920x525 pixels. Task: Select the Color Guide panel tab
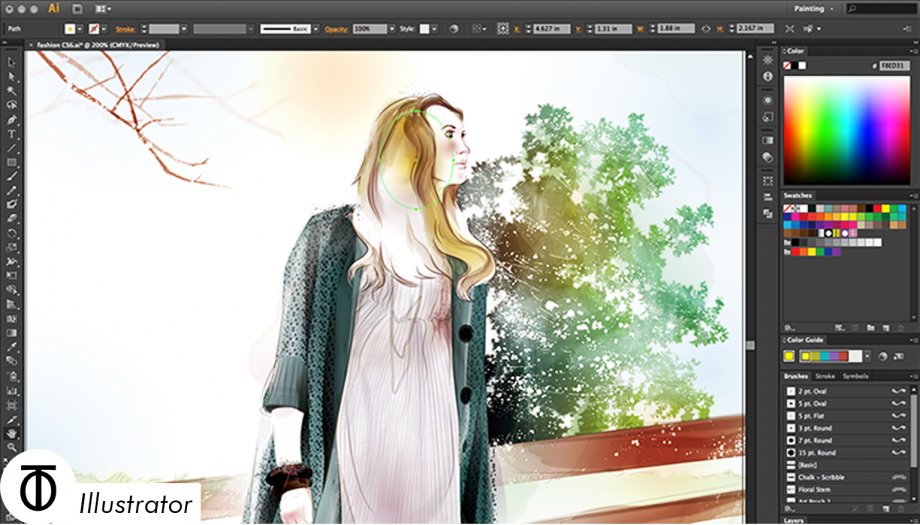point(805,340)
